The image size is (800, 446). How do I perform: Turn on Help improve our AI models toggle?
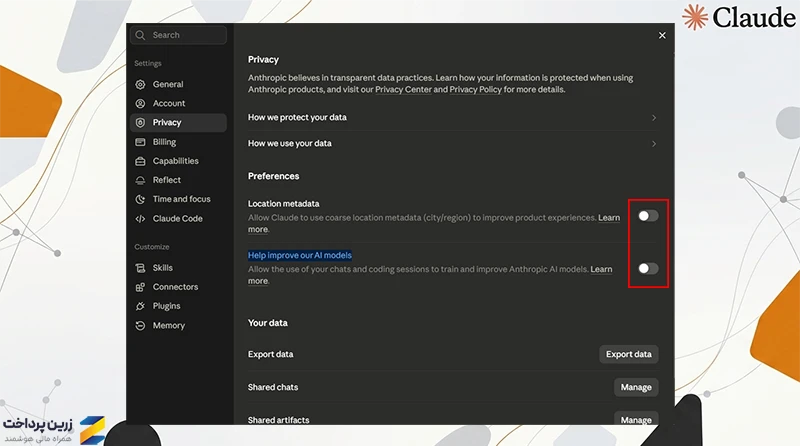point(648,268)
